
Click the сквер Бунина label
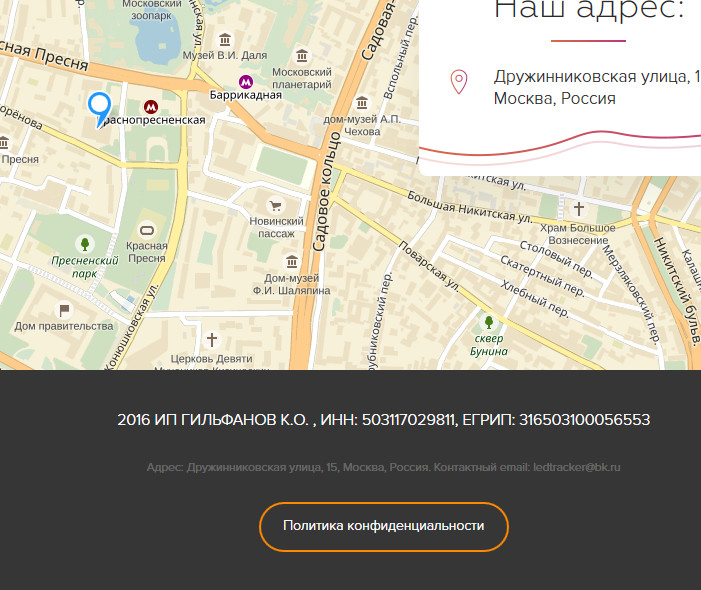pos(489,345)
